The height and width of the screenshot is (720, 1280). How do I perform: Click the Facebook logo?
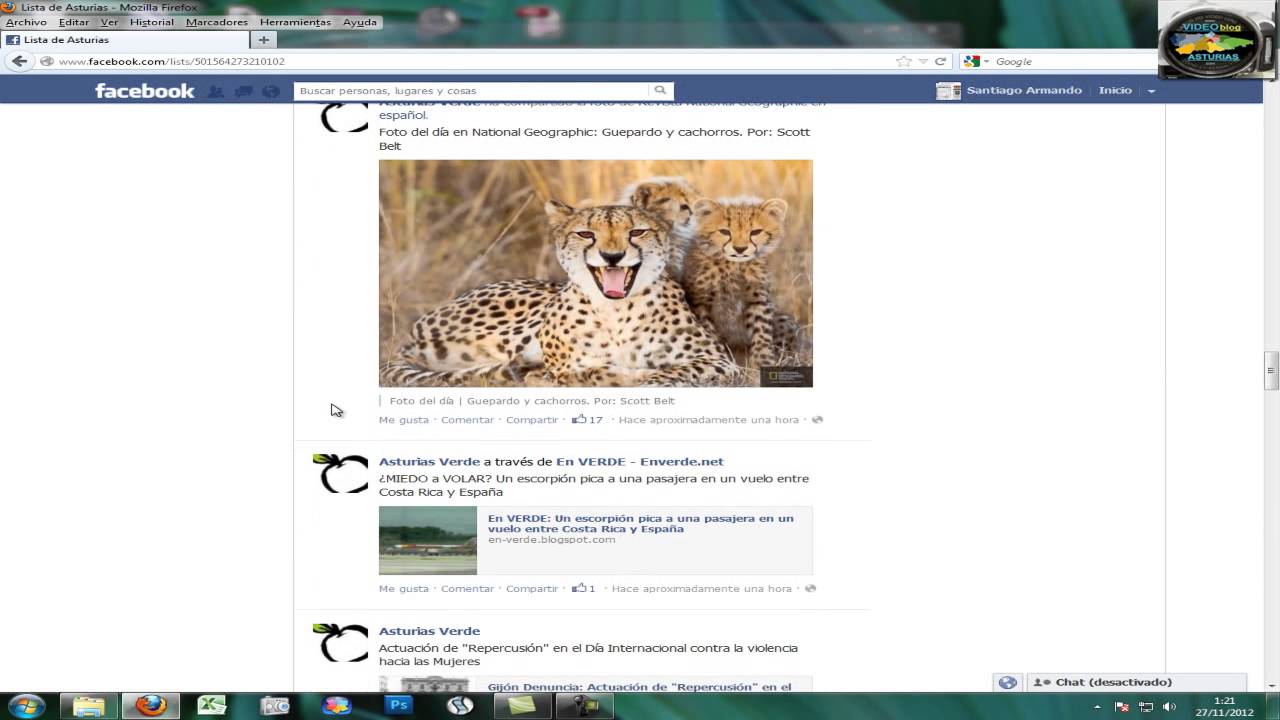pyautogui.click(x=145, y=91)
